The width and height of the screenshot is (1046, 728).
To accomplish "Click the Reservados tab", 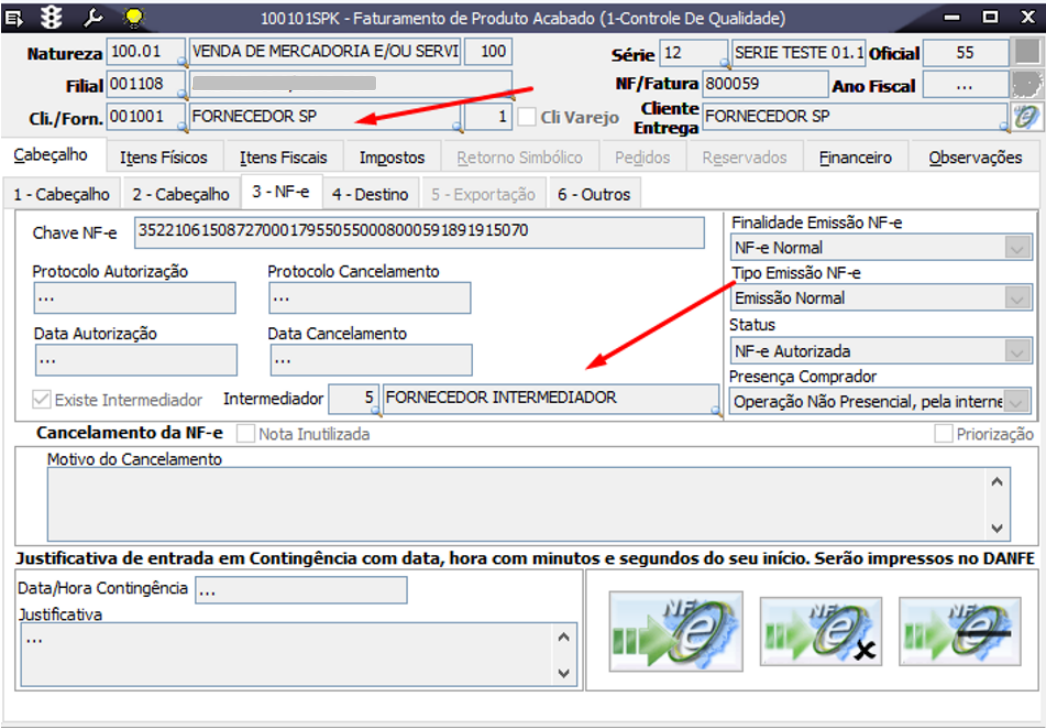I will (744, 157).
